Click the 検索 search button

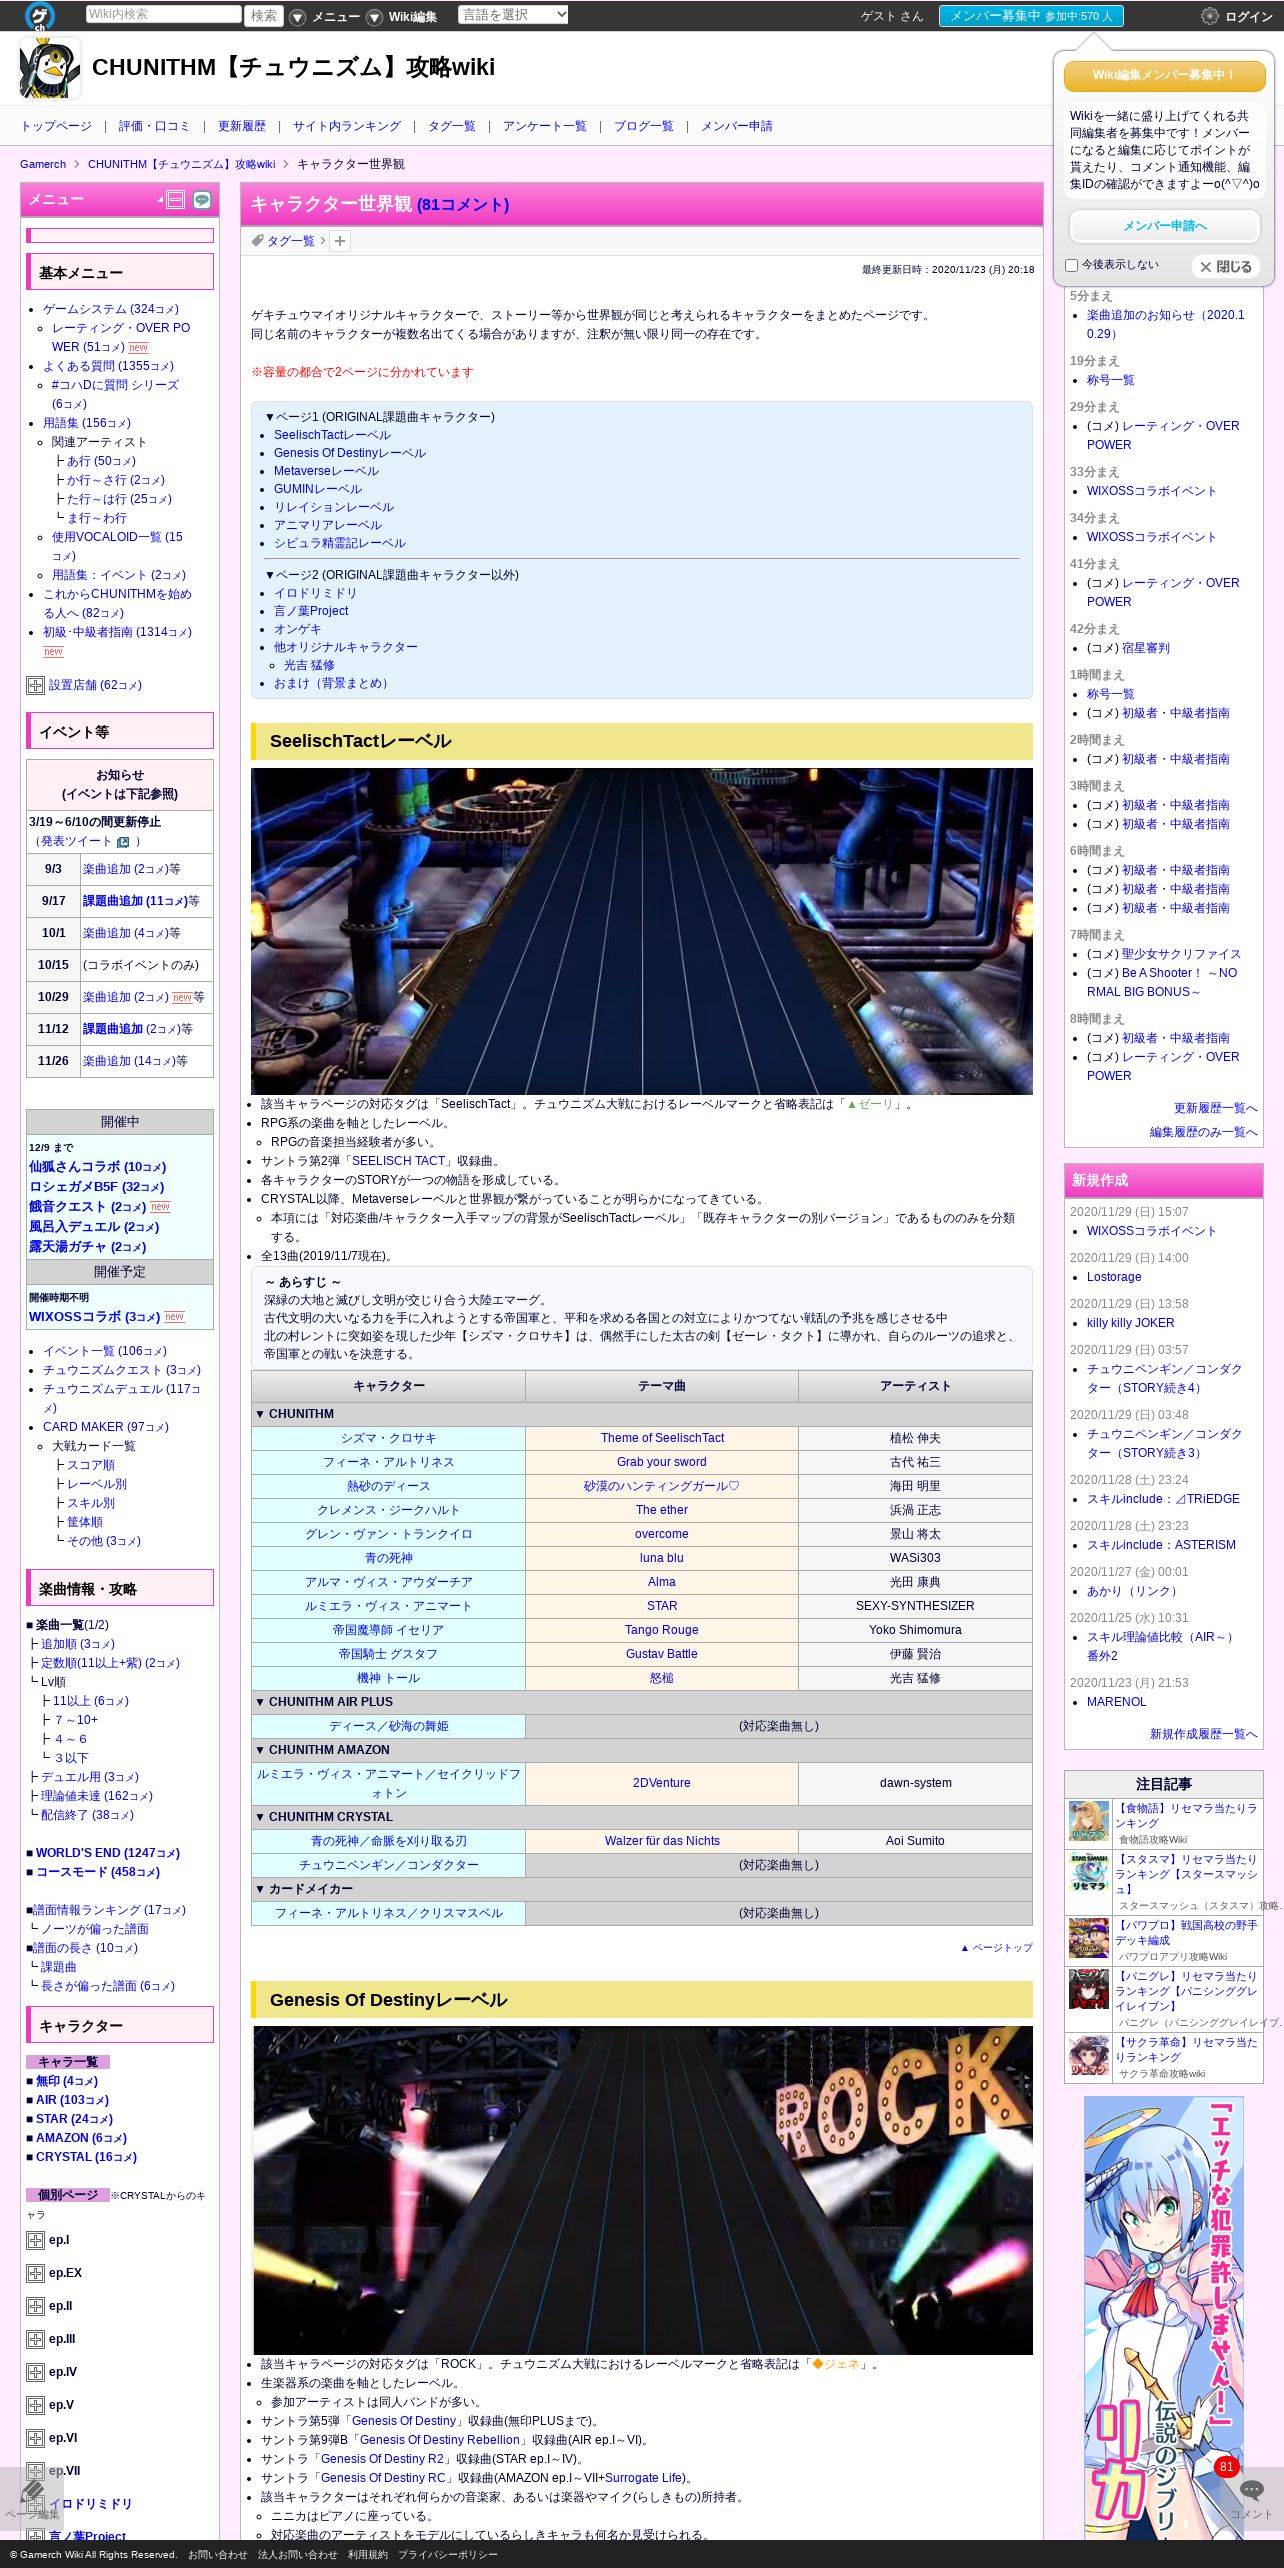tap(264, 16)
